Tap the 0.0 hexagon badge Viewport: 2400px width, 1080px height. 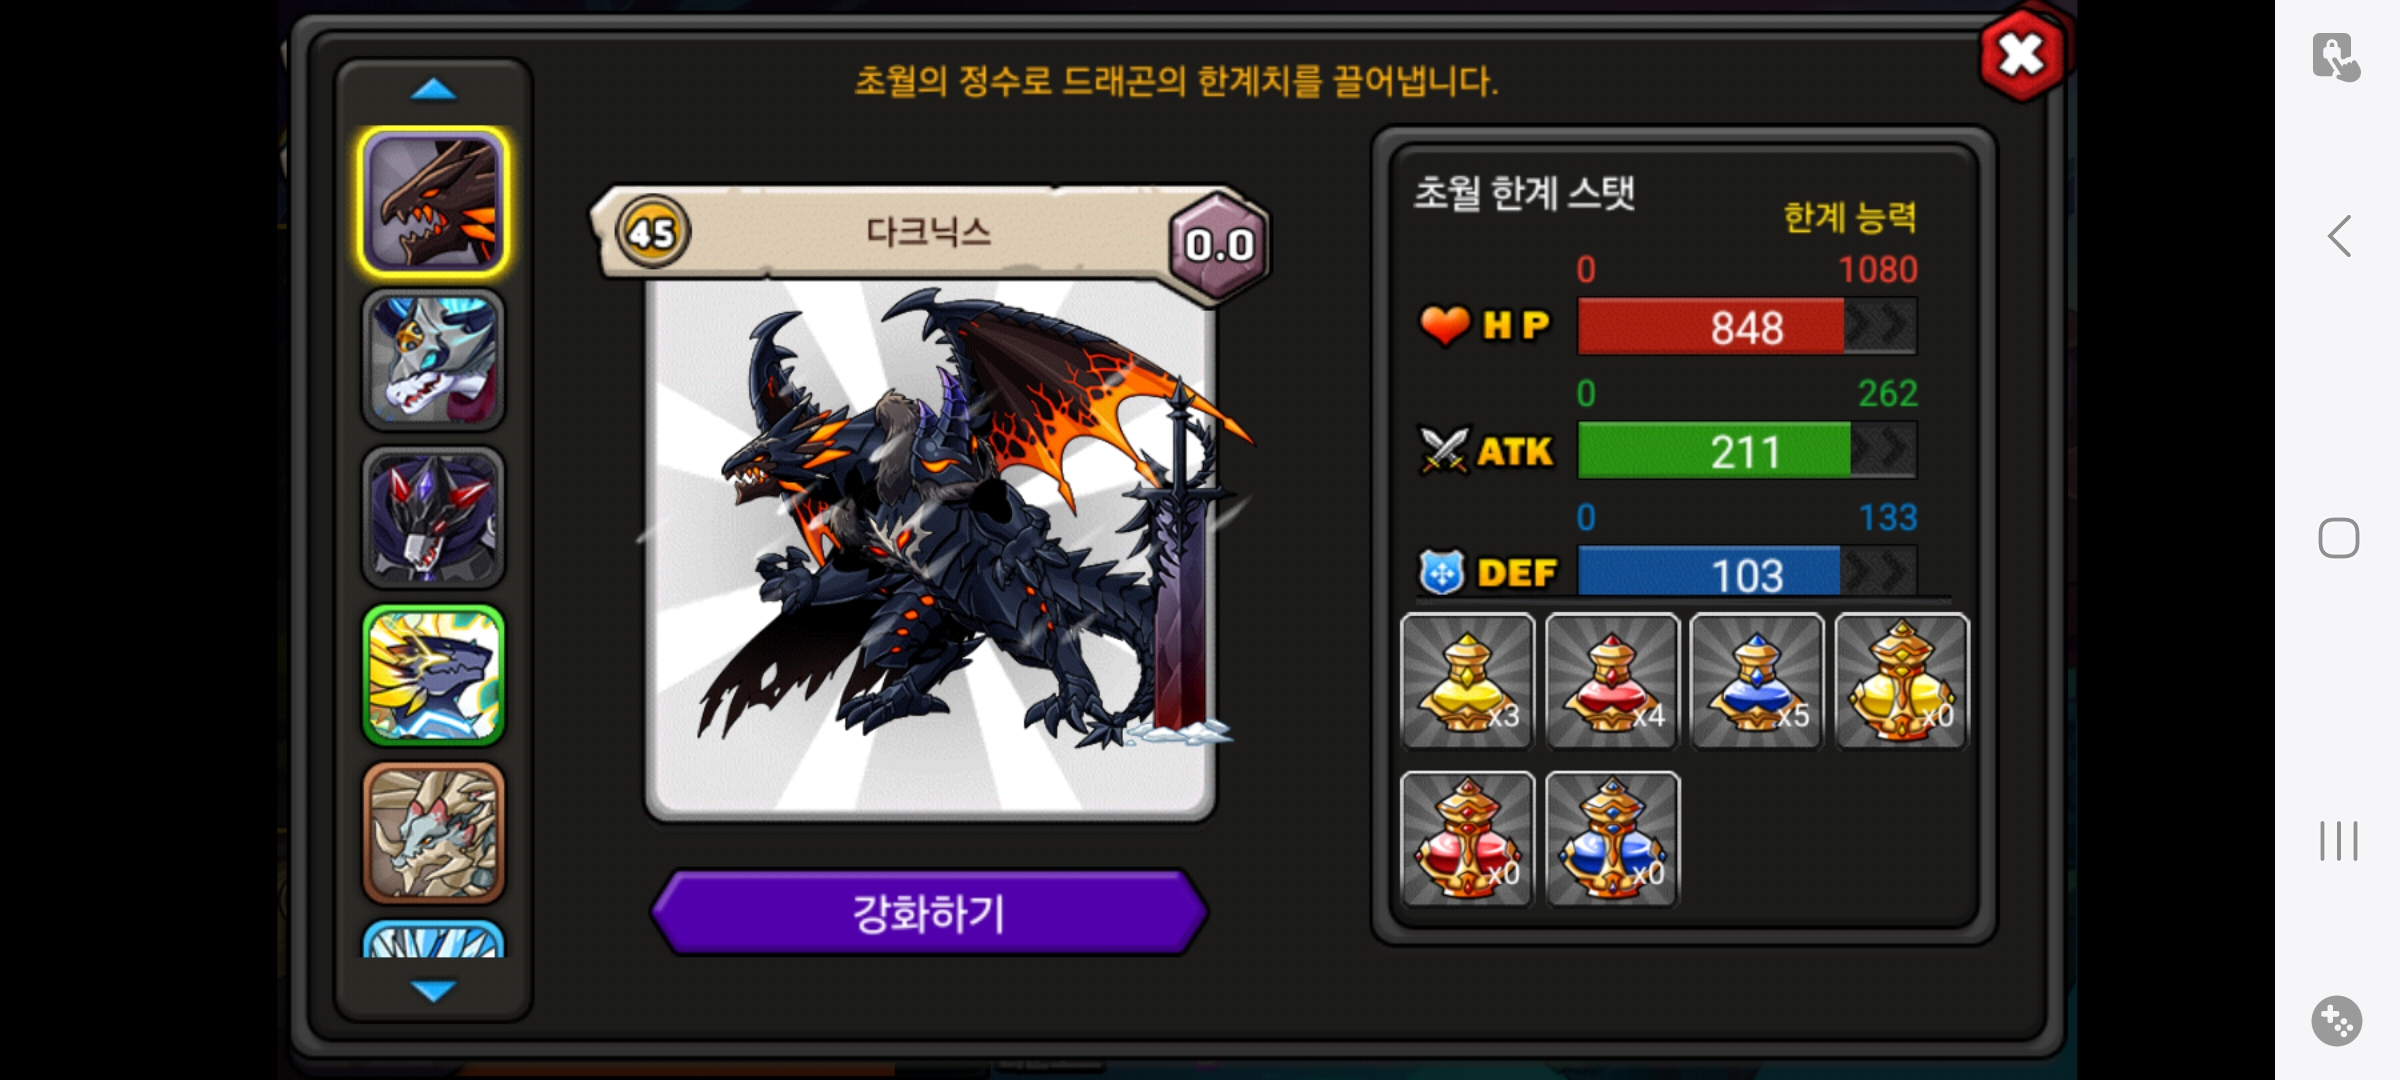pyautogui.click(x=1219, y=245)
